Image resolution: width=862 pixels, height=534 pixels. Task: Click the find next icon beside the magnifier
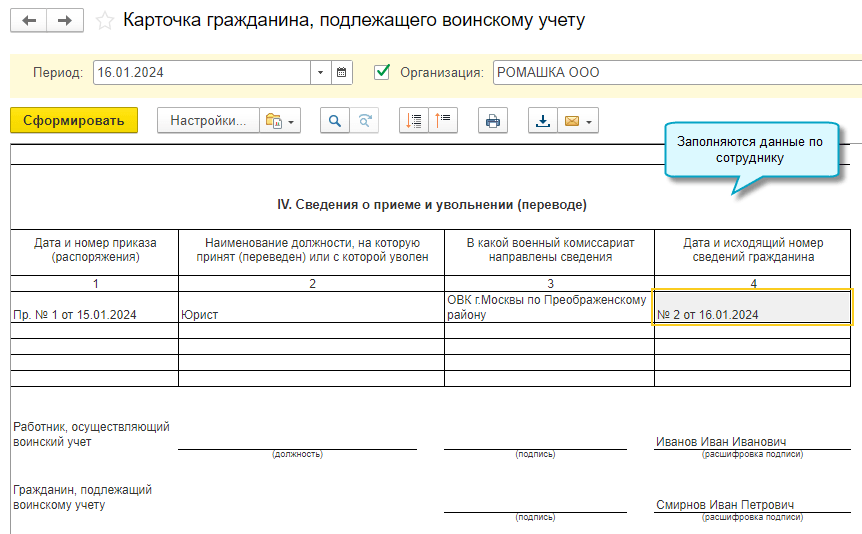pos(365,121)
